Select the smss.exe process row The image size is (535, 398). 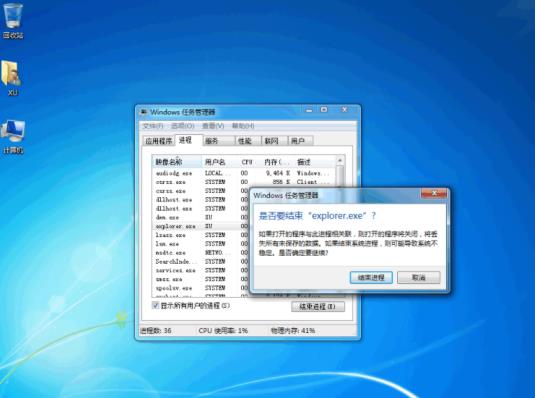[x=201, y=280]
